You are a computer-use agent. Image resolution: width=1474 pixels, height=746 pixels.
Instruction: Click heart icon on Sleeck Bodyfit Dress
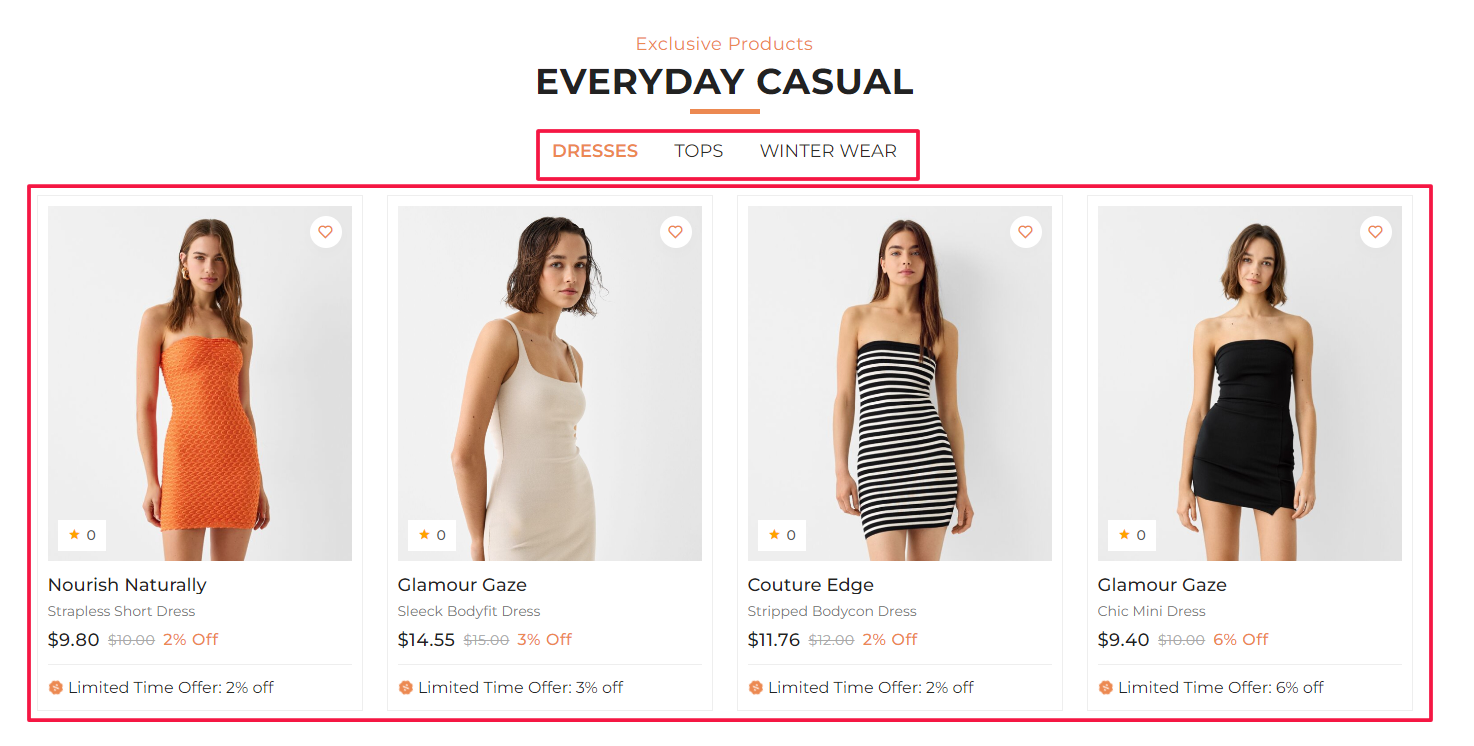[675, 232]
